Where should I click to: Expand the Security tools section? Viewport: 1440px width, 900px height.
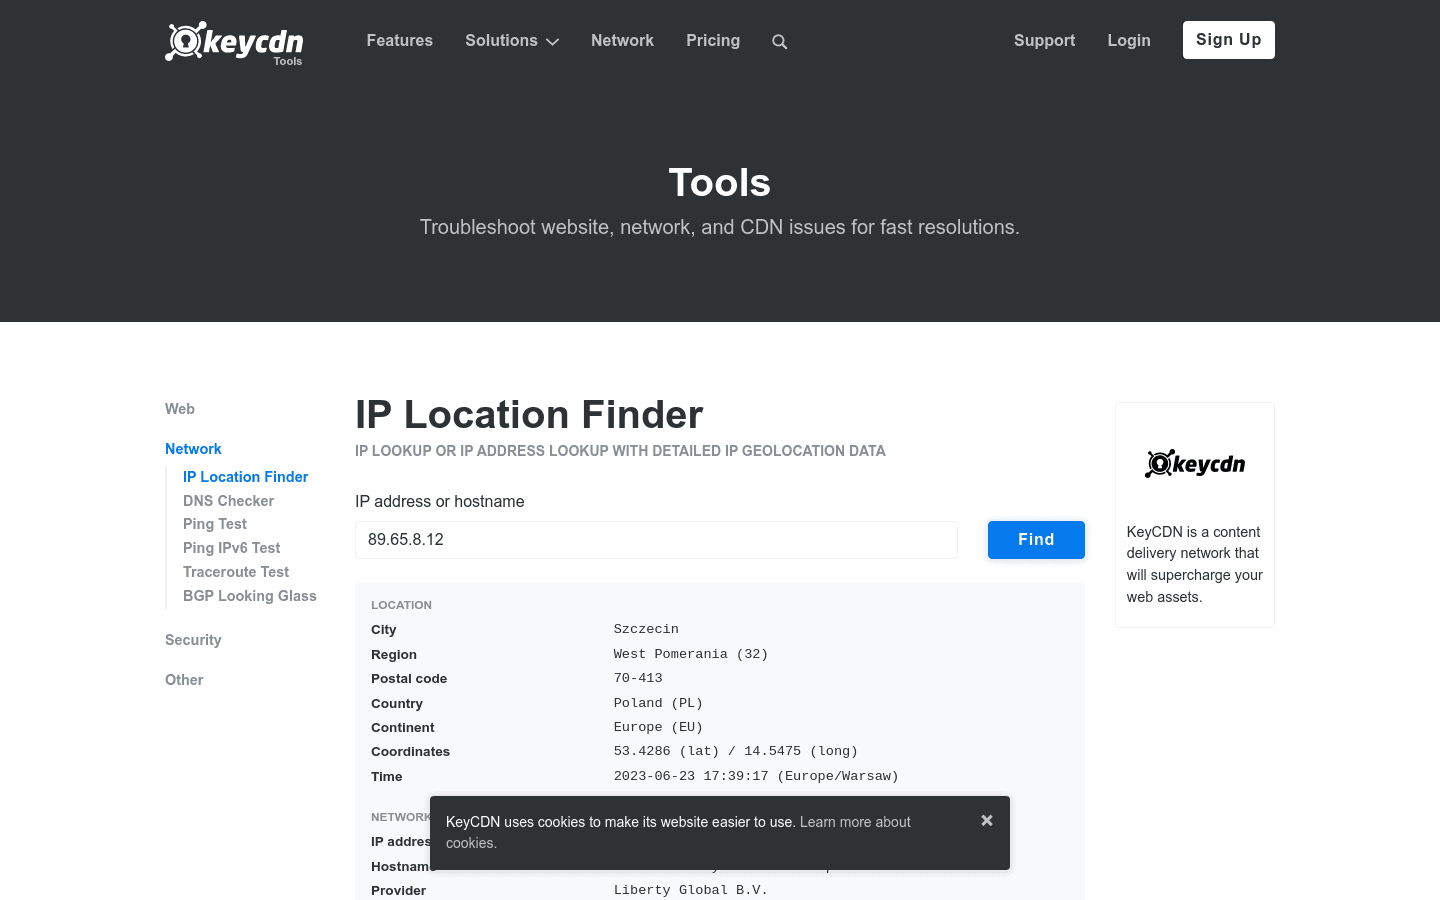pyautogui.click(x=193, y=640)
